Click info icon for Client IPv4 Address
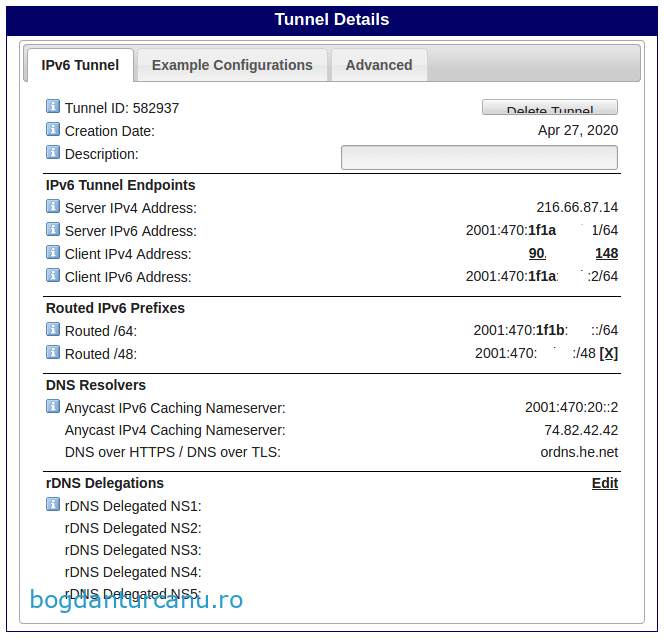The width and height of the screenshot is (664, 642). tap(53, 253)
